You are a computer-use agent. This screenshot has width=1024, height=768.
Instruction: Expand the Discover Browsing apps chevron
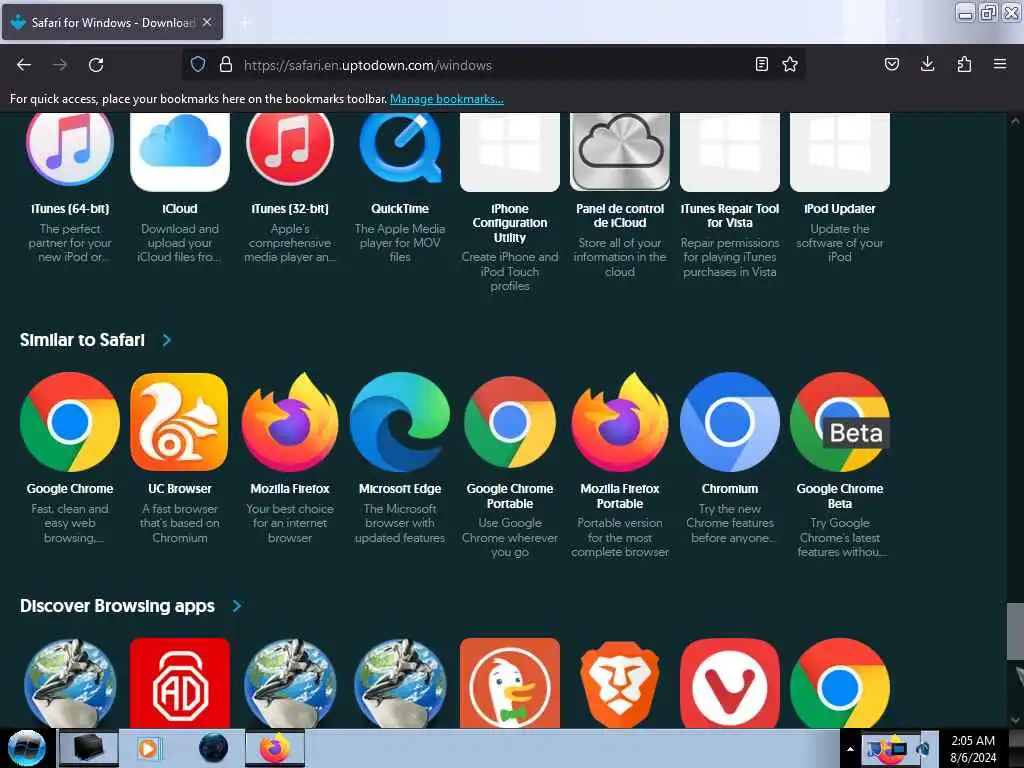(x=236, y=606)
